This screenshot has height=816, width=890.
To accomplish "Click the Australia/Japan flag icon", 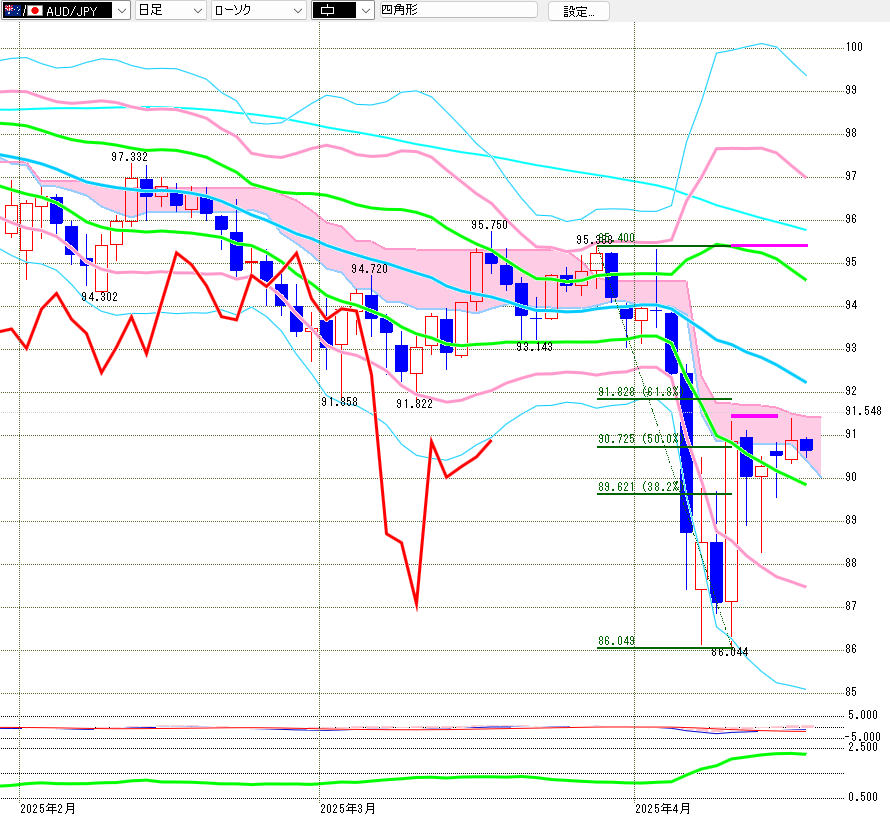I will click(23, 10).
